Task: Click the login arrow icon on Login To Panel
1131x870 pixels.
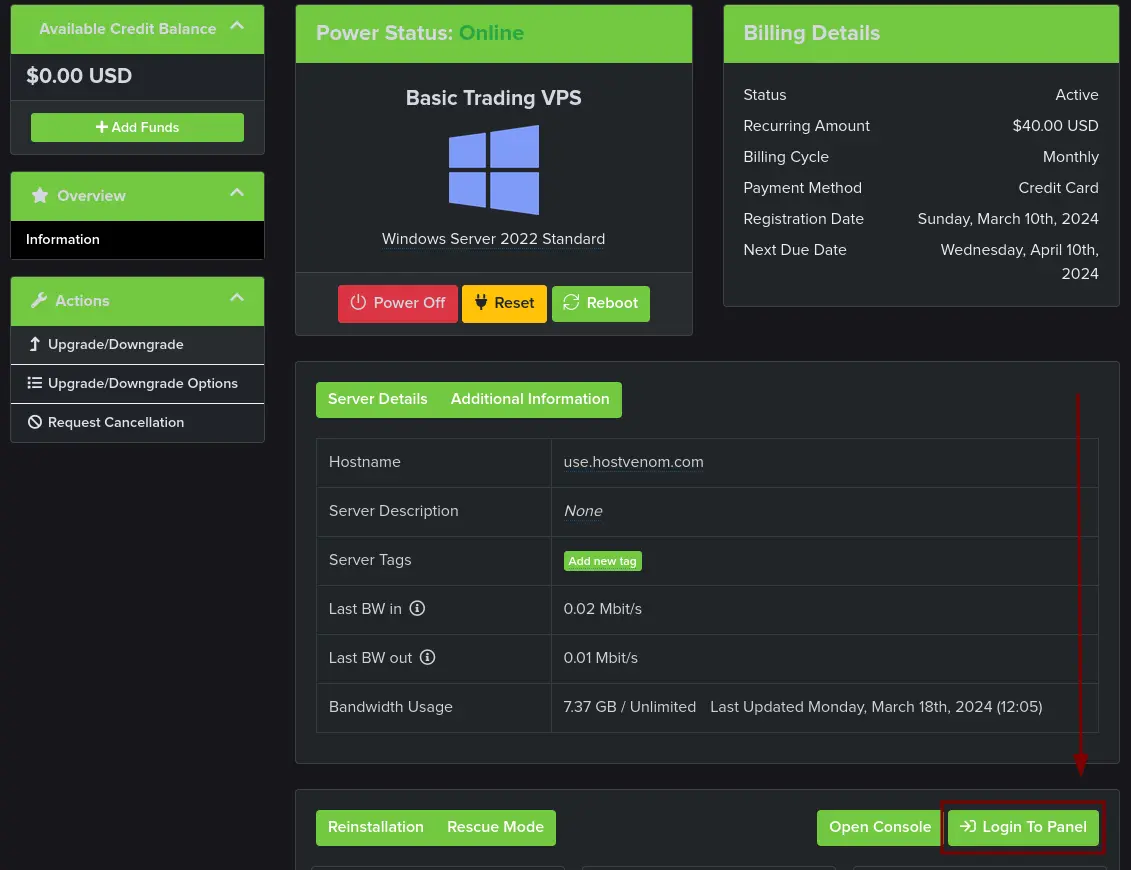Action: (968, 827)
